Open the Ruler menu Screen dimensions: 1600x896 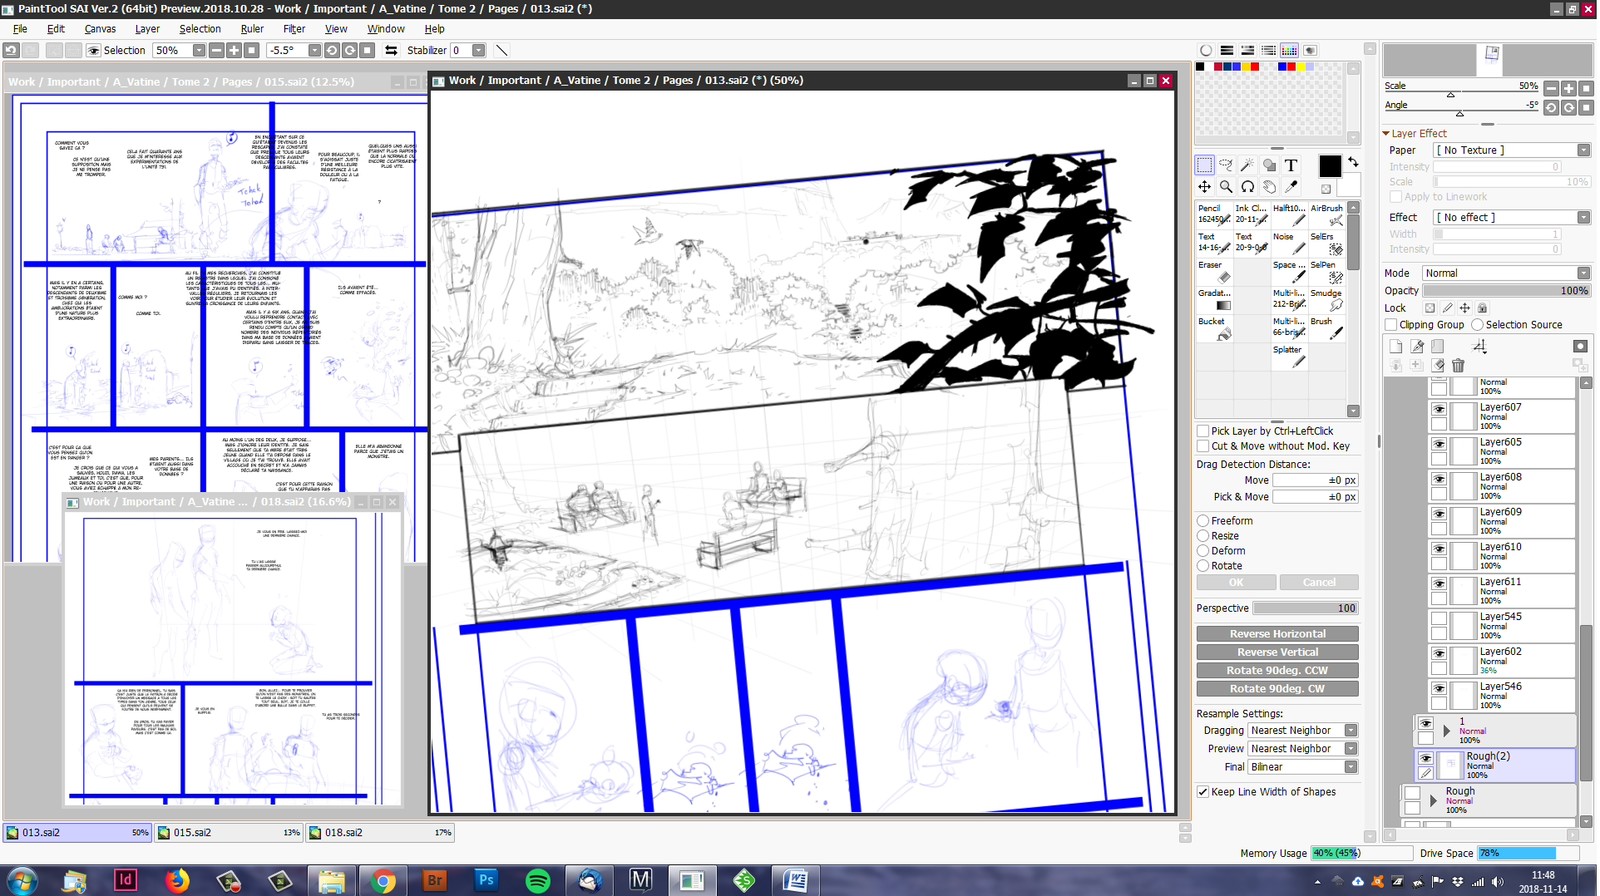tap(252, 29)
